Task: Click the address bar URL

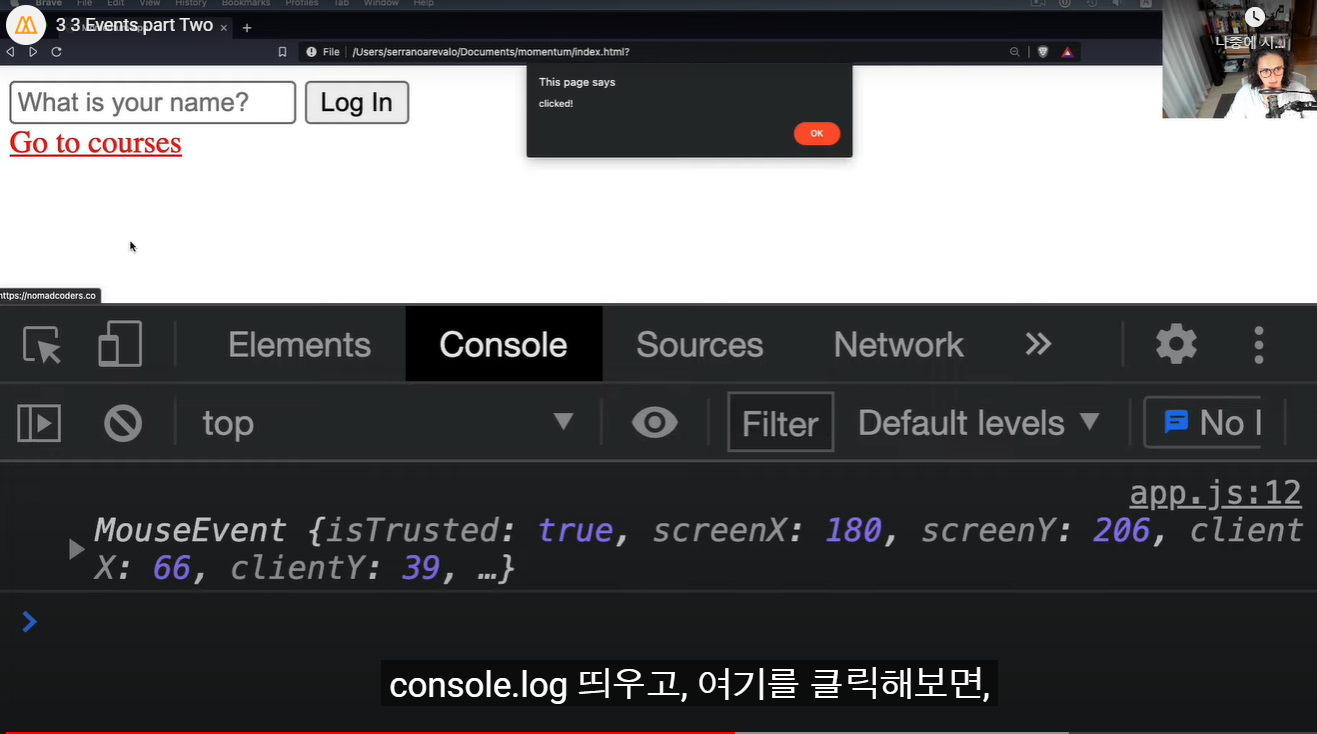Action: tap(491, 52)
